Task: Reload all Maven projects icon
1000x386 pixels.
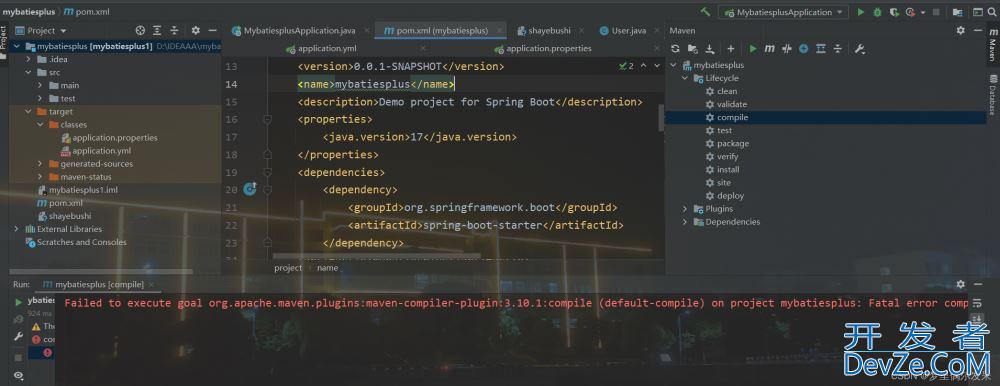Action: tap(676, 48)
